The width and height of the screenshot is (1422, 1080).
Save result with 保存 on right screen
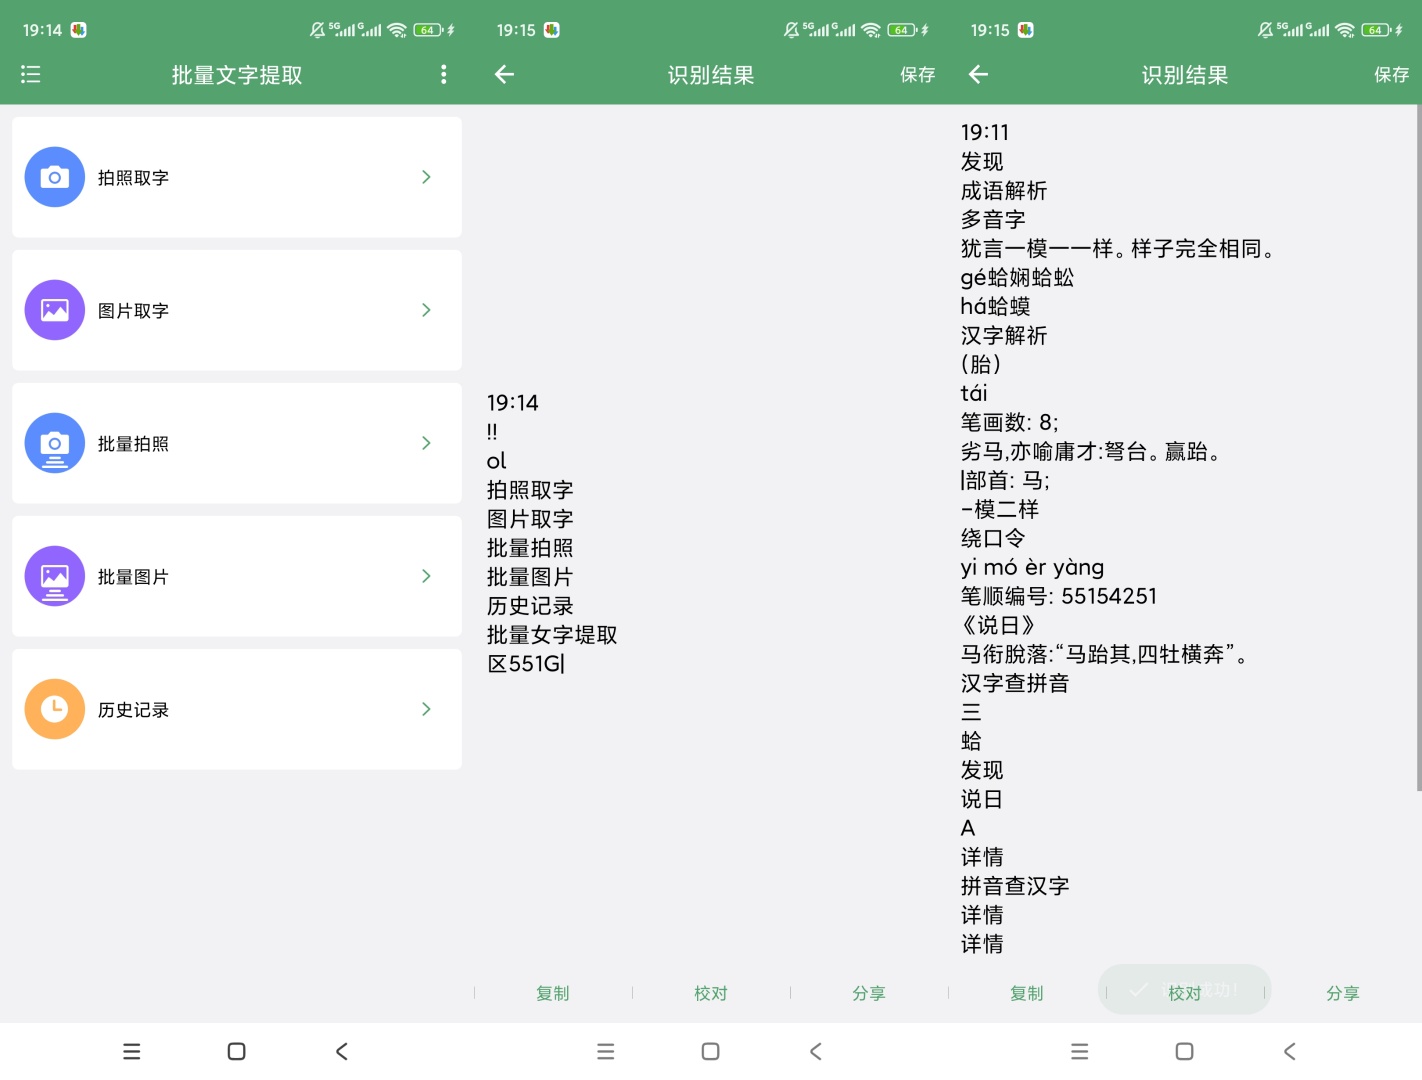pyautogui.click(x=1391, y=75)
